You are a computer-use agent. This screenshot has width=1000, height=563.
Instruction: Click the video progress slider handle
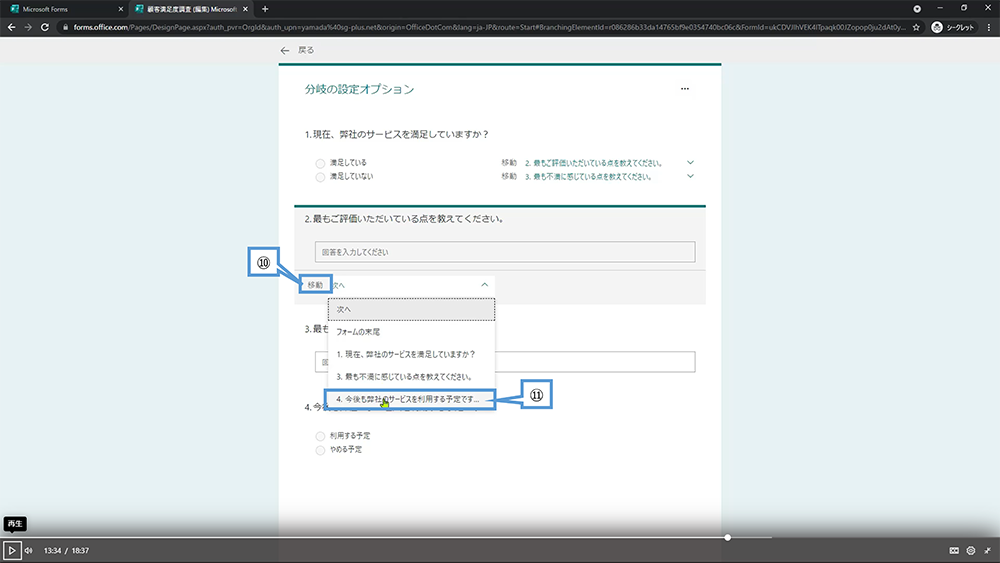(728, 537)
